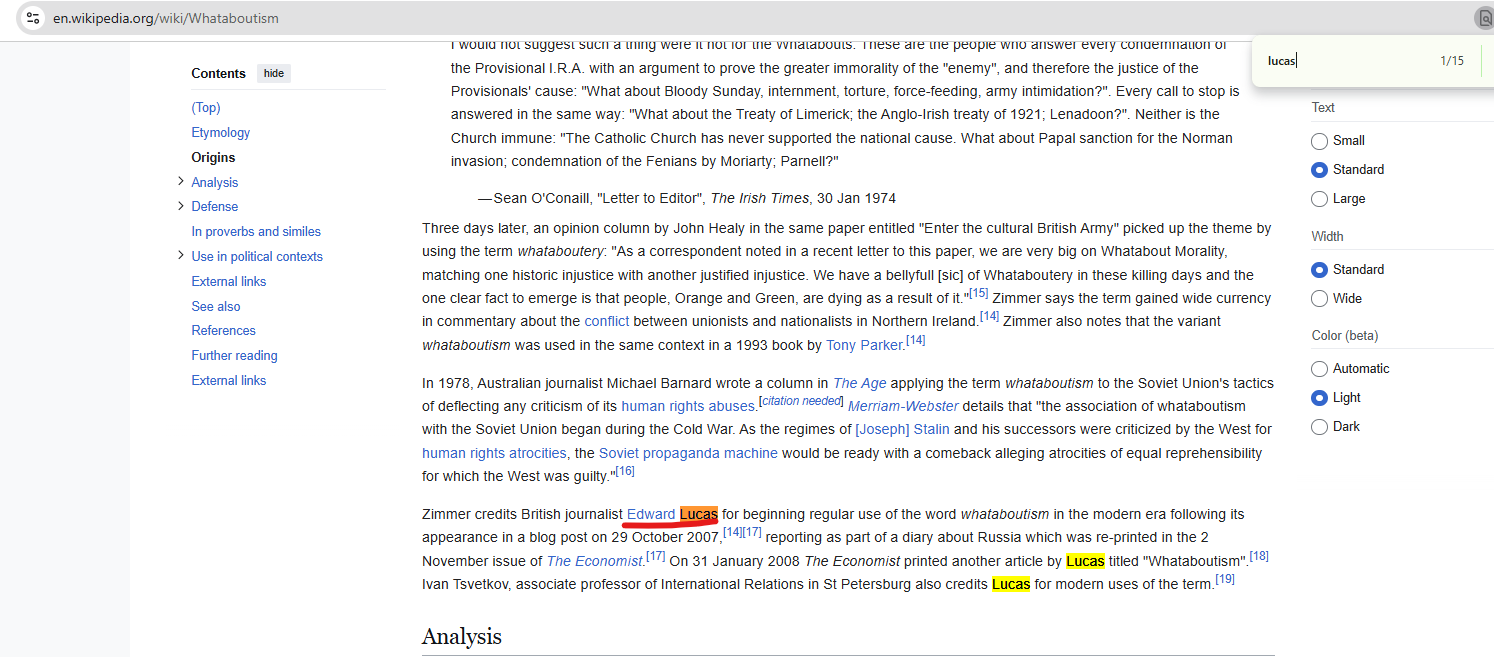The height and width of the screenshot is (657, 1494).
Task: Switch color mode to Dark
Action: coord(1319,427)
